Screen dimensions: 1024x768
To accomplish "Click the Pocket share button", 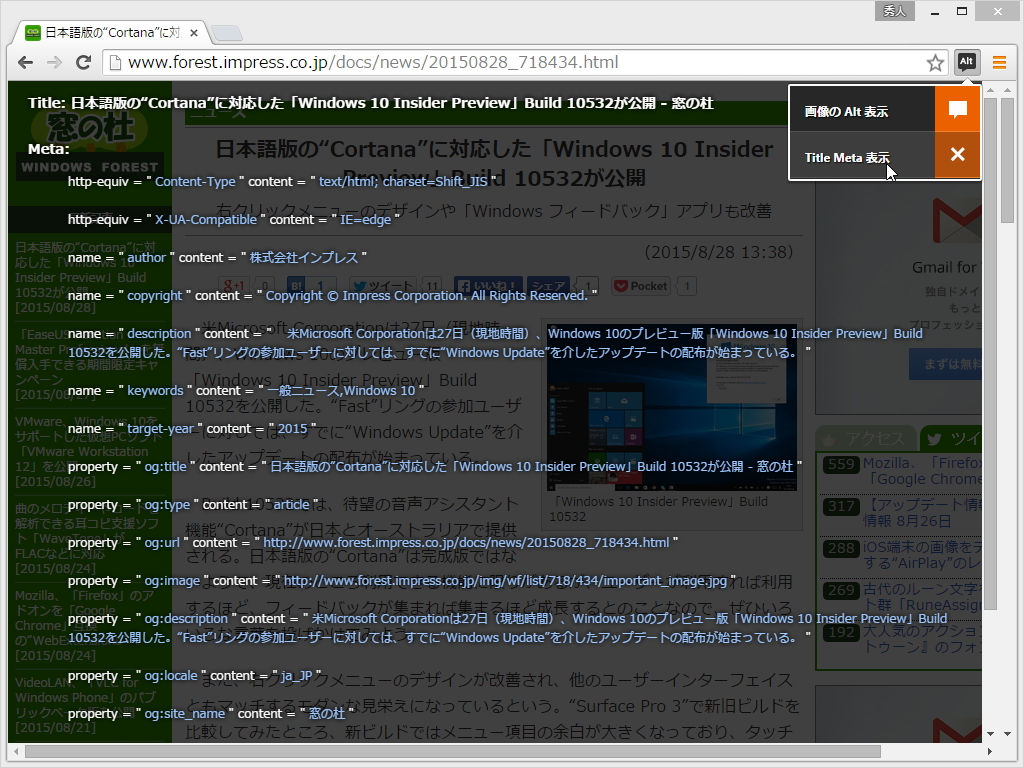I will click(641, 286).
